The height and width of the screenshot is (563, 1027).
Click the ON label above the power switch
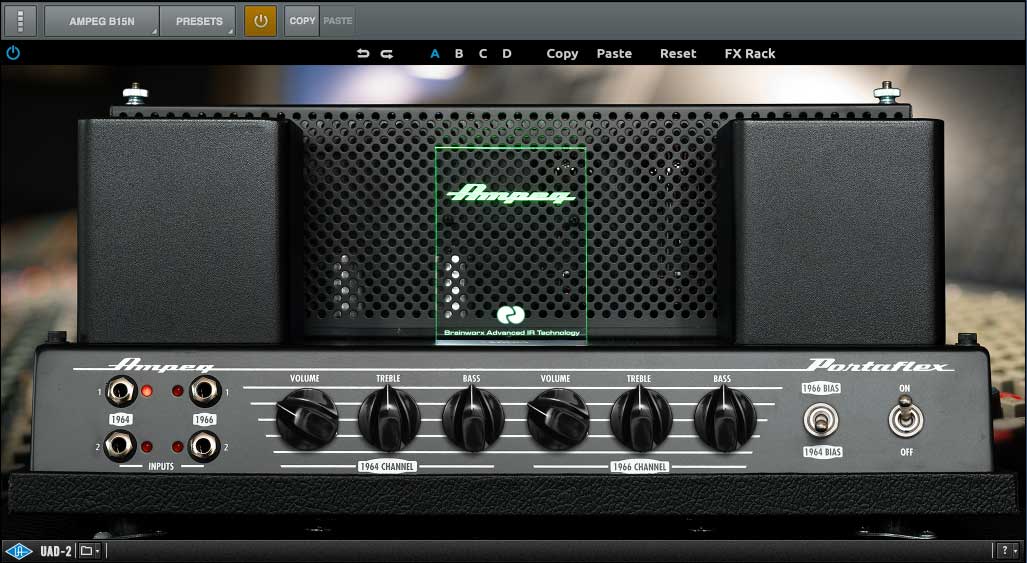(x=905, y=388)
